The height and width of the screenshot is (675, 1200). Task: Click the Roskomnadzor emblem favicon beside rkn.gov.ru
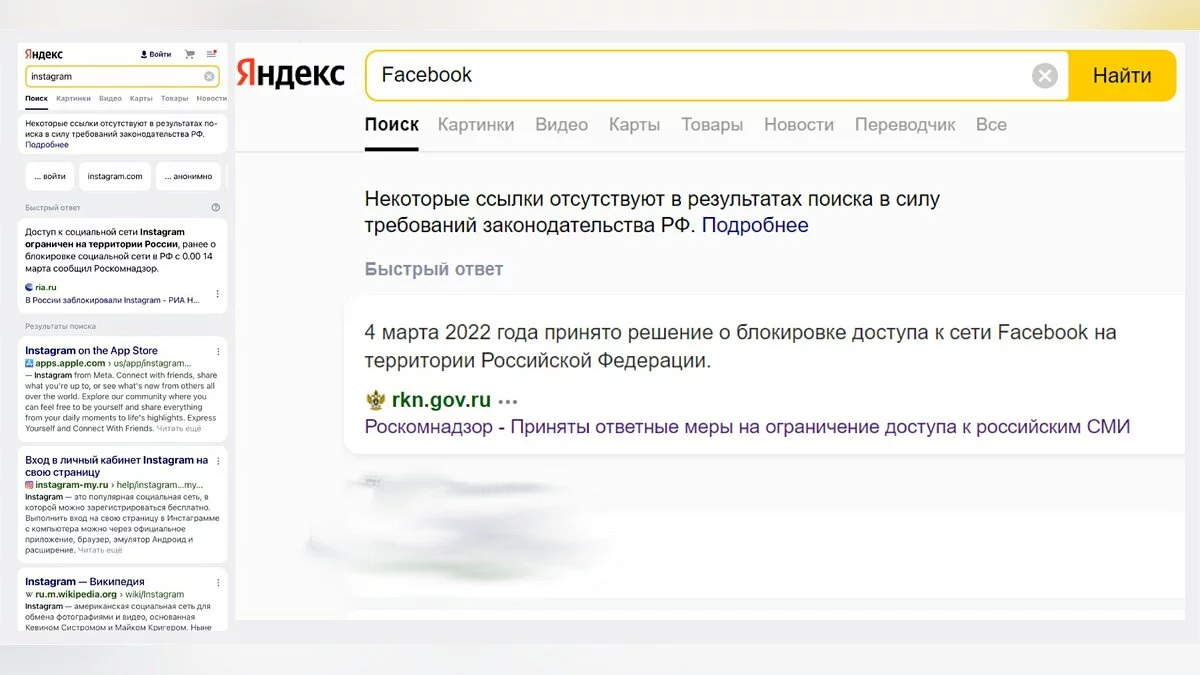coord(375,401)
